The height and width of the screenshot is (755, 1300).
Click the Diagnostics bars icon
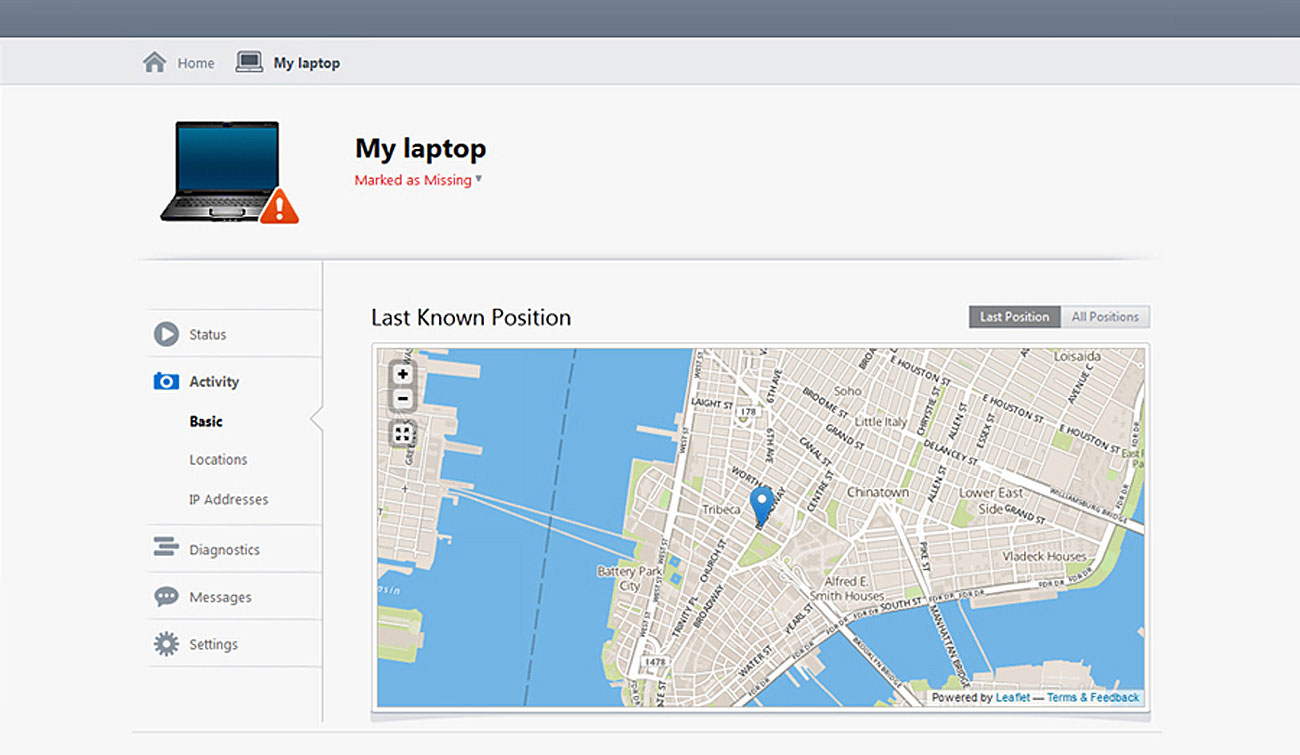click(166, 547)
